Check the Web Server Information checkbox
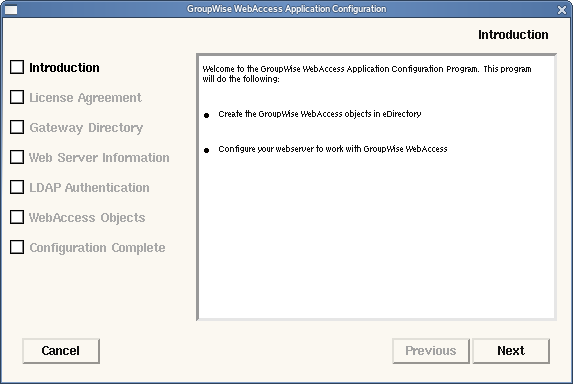This screenshot has width=575, height=385. coord(17,157)
